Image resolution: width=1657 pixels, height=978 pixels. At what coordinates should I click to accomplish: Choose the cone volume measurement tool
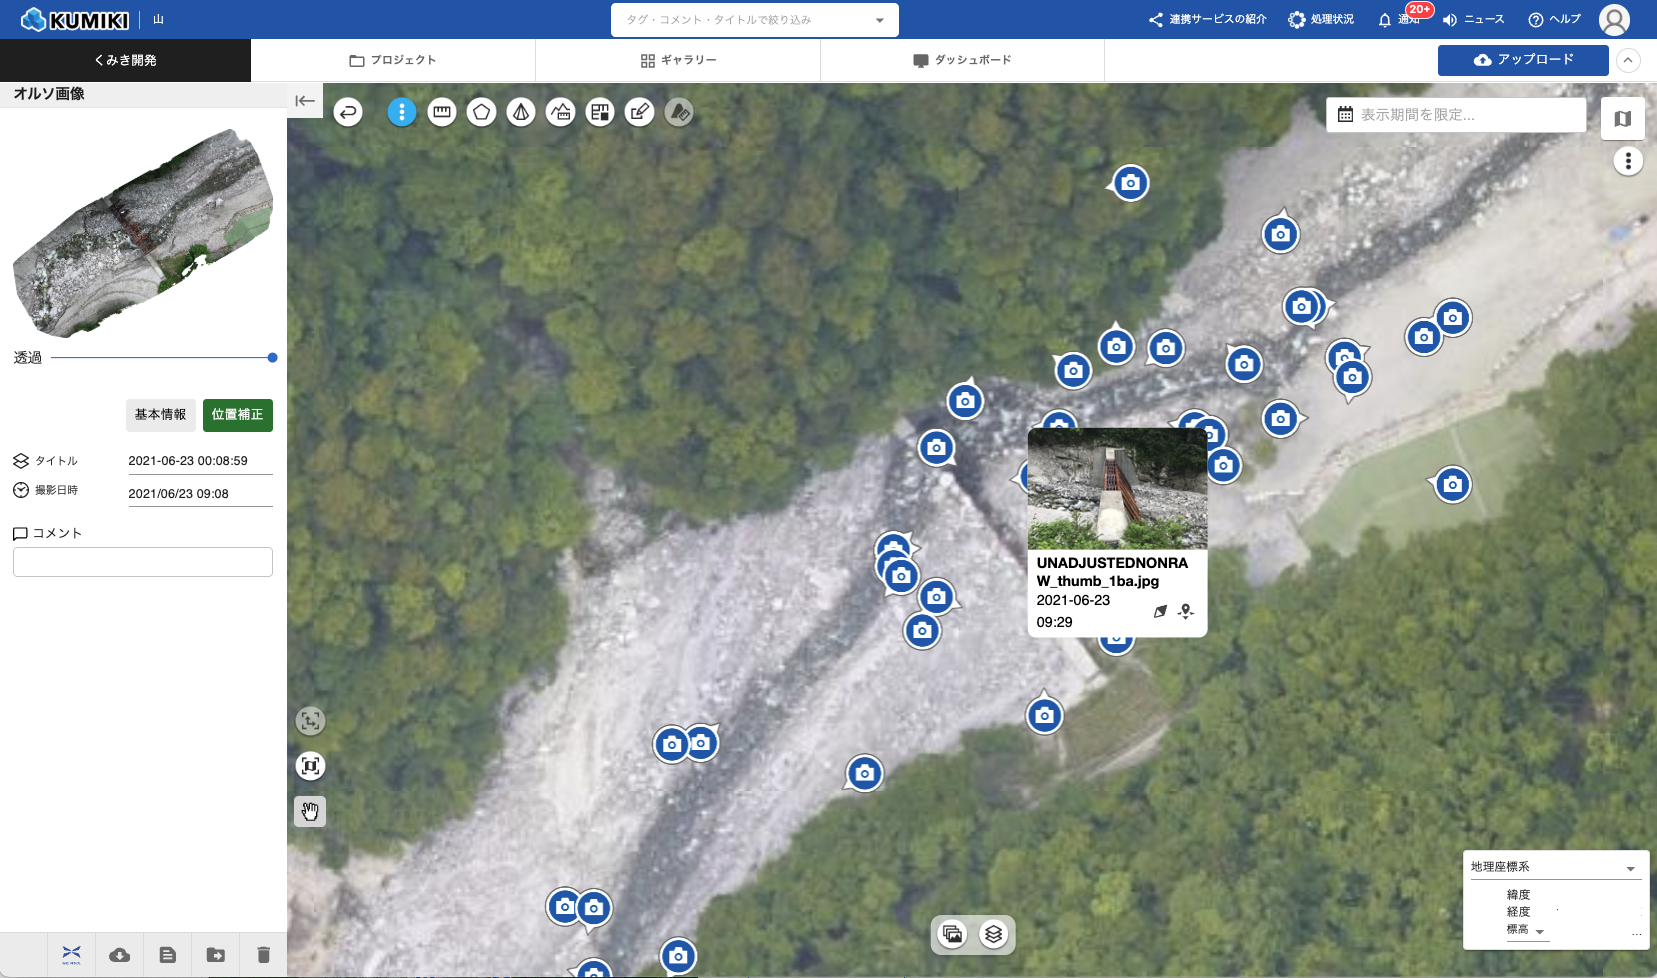pos(521,112)
